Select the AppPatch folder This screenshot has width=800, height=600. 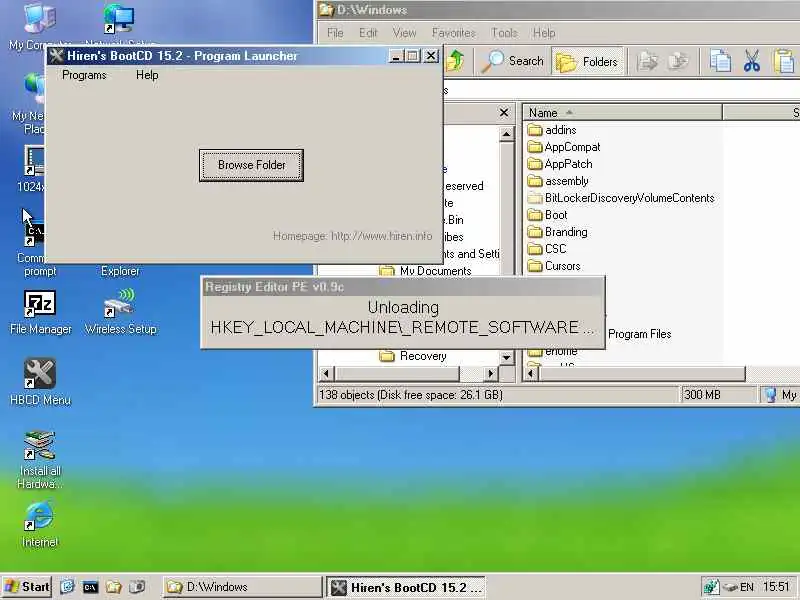pos(560,164)
